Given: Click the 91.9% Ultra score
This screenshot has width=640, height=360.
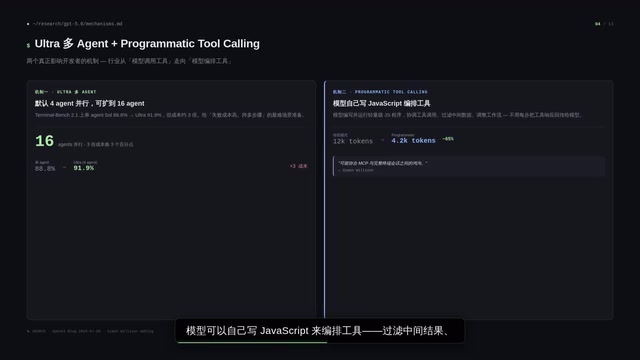Looking at the screenshot, I should [x=84, y=168].
